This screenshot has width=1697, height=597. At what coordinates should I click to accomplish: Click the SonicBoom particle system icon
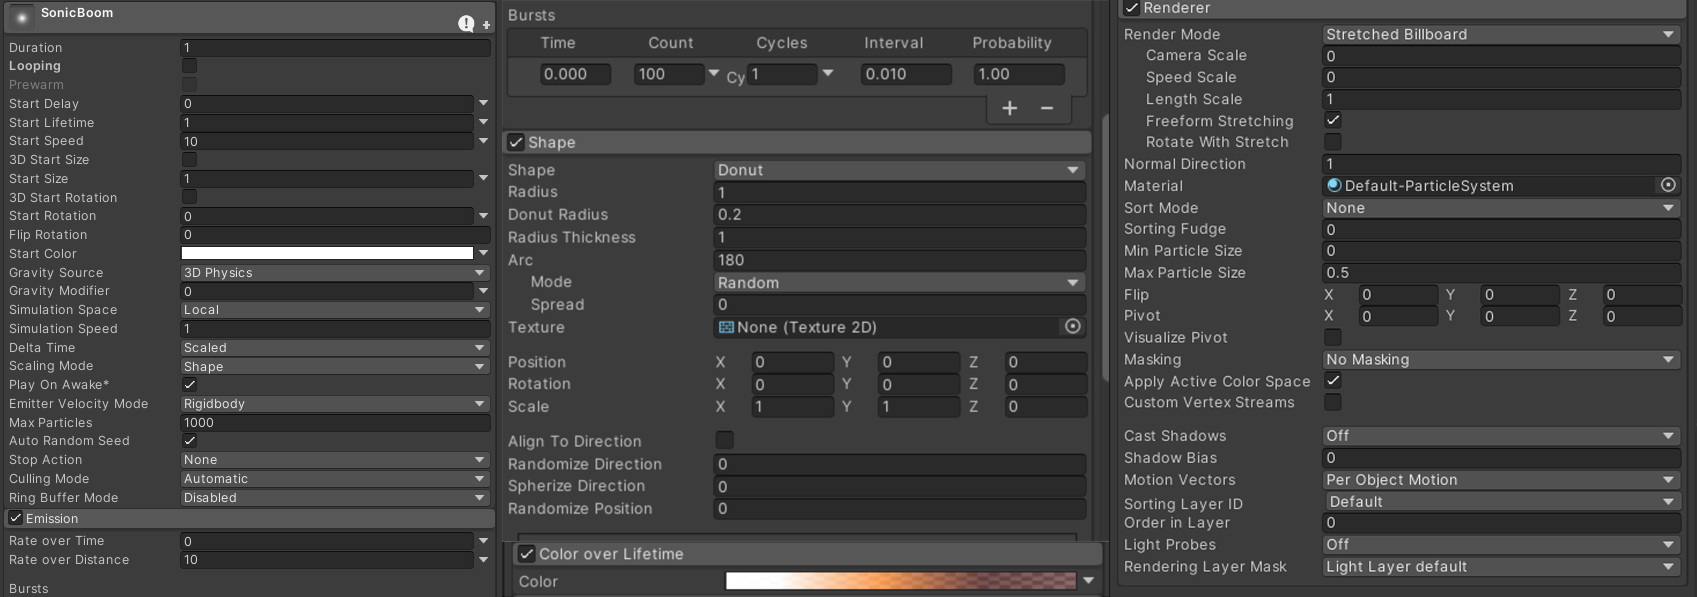pos(21,17)
